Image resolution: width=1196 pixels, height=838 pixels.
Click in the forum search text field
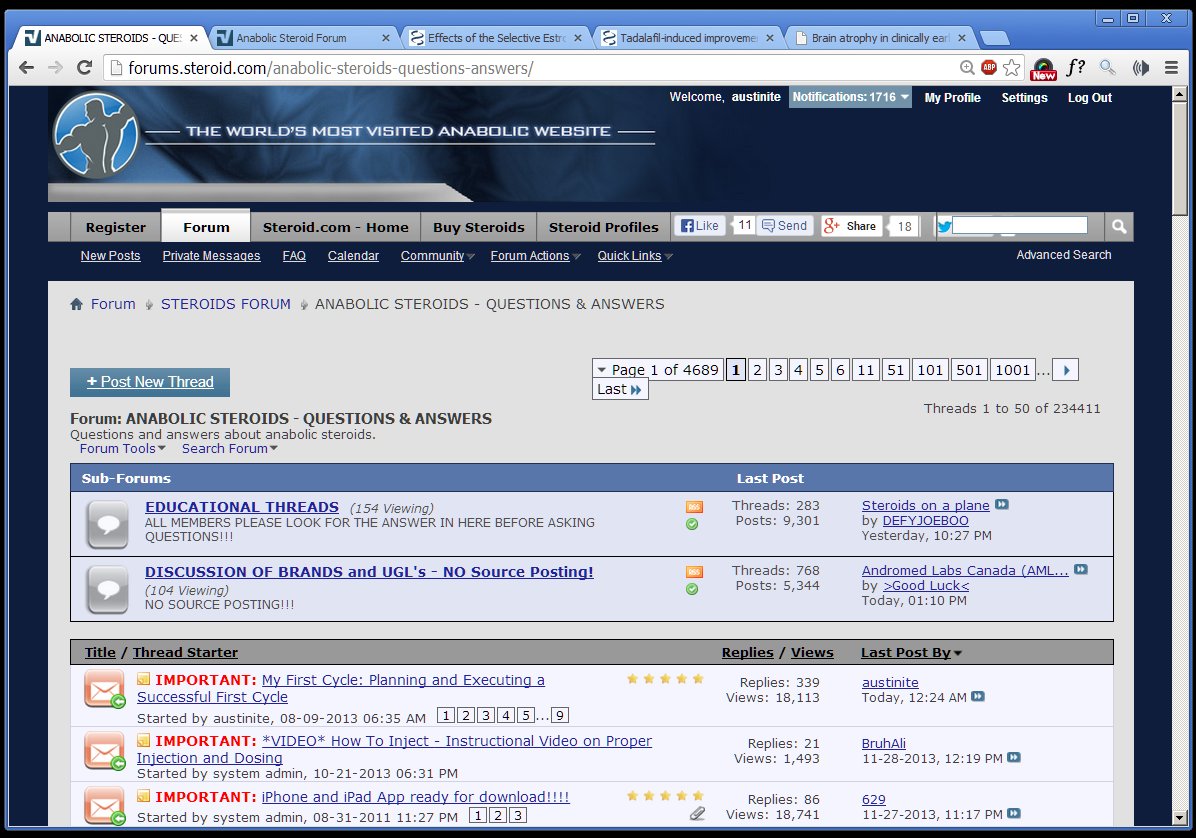[x=1019, y=226]
